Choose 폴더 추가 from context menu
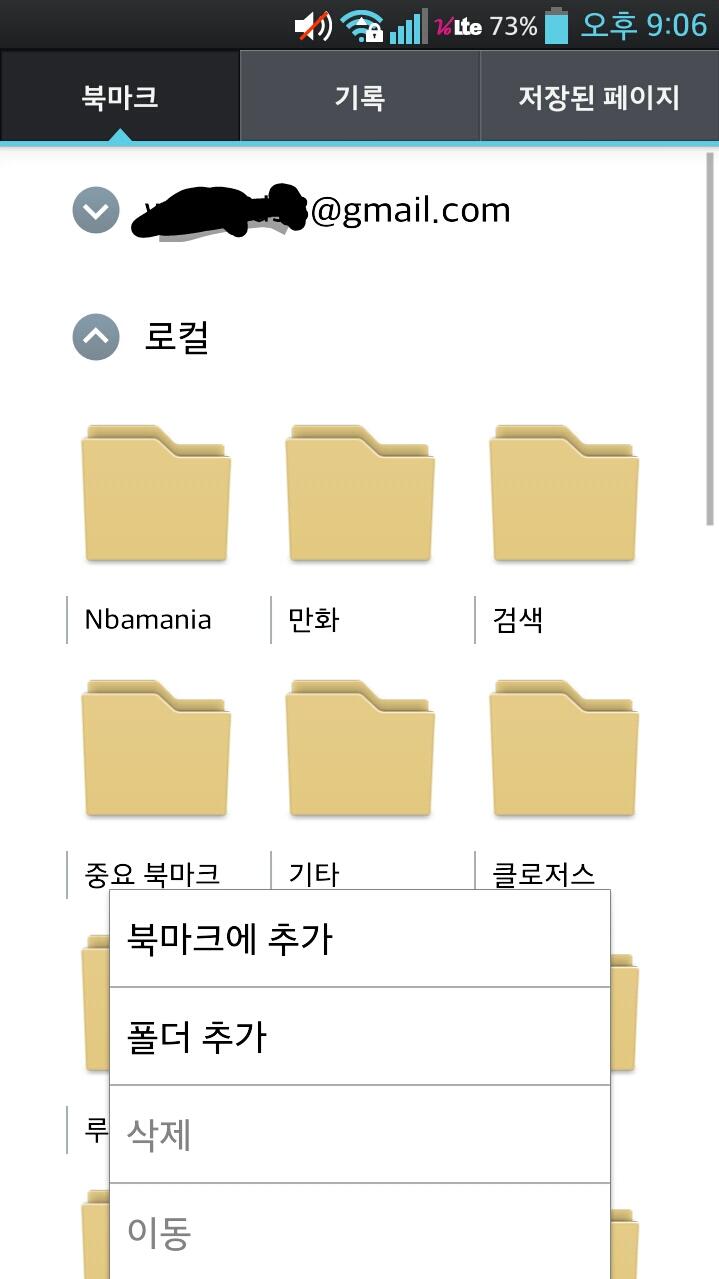 tap(359, 1036)
